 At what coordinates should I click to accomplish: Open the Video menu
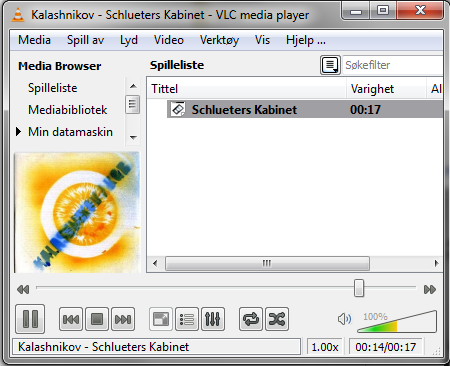(169, 40)
